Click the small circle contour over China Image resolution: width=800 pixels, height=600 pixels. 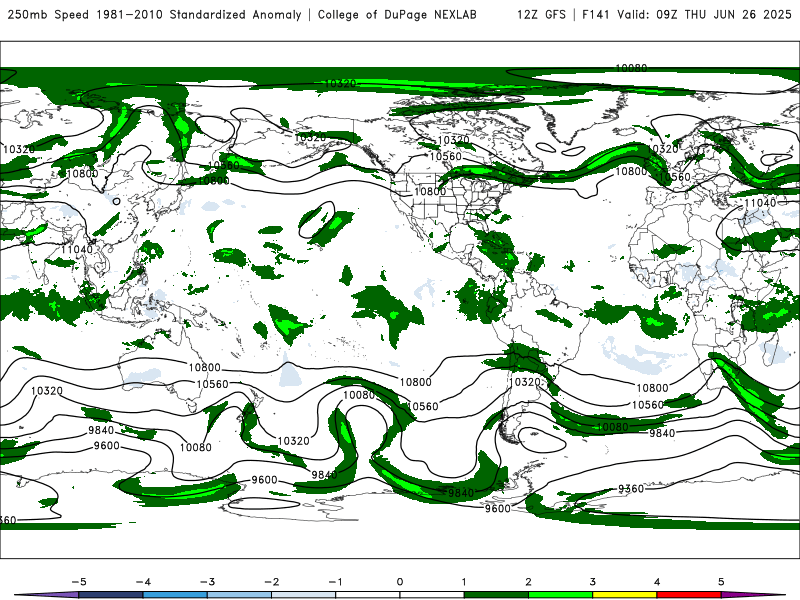coord(116,202)
